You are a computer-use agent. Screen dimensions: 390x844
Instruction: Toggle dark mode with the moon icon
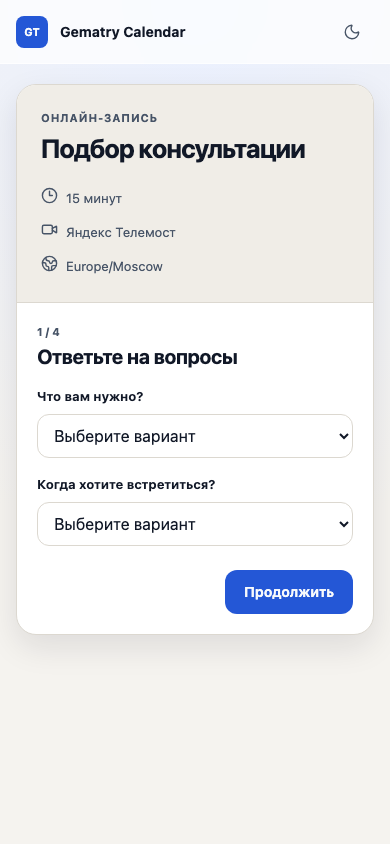pos(352,32)
